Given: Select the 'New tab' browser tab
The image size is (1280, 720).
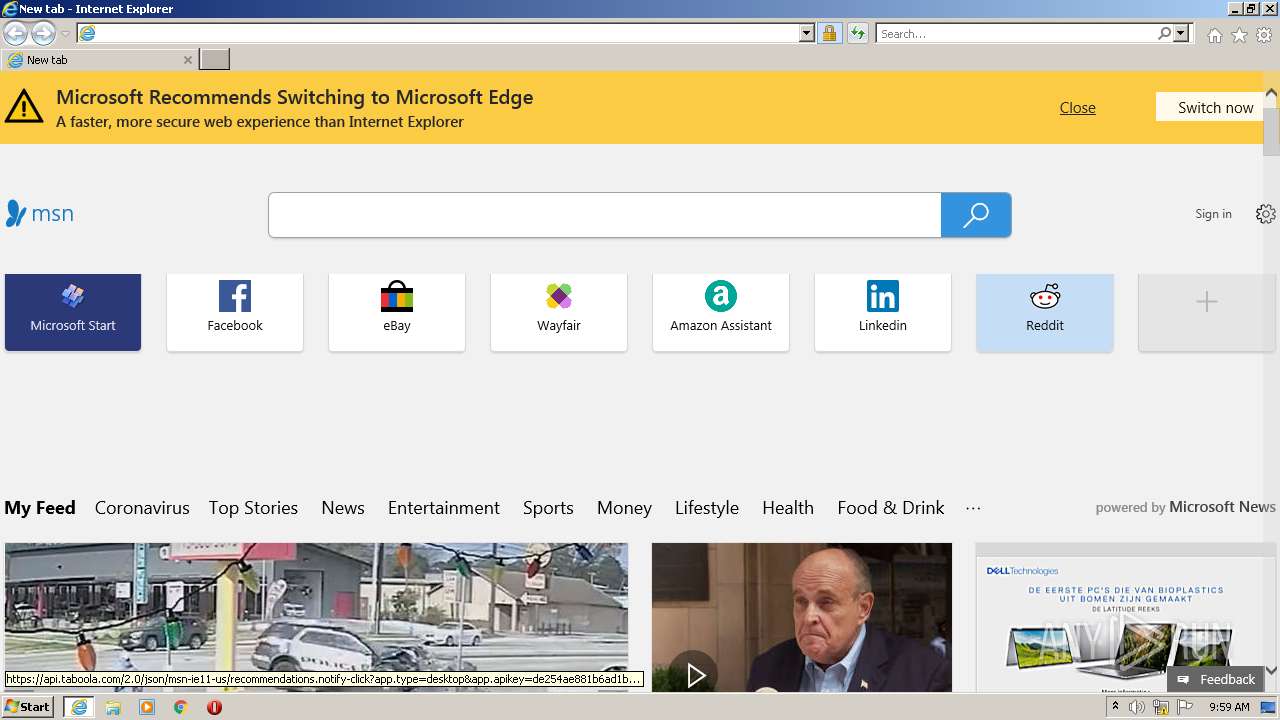Looking at the screenshot, I should [99, 60].
